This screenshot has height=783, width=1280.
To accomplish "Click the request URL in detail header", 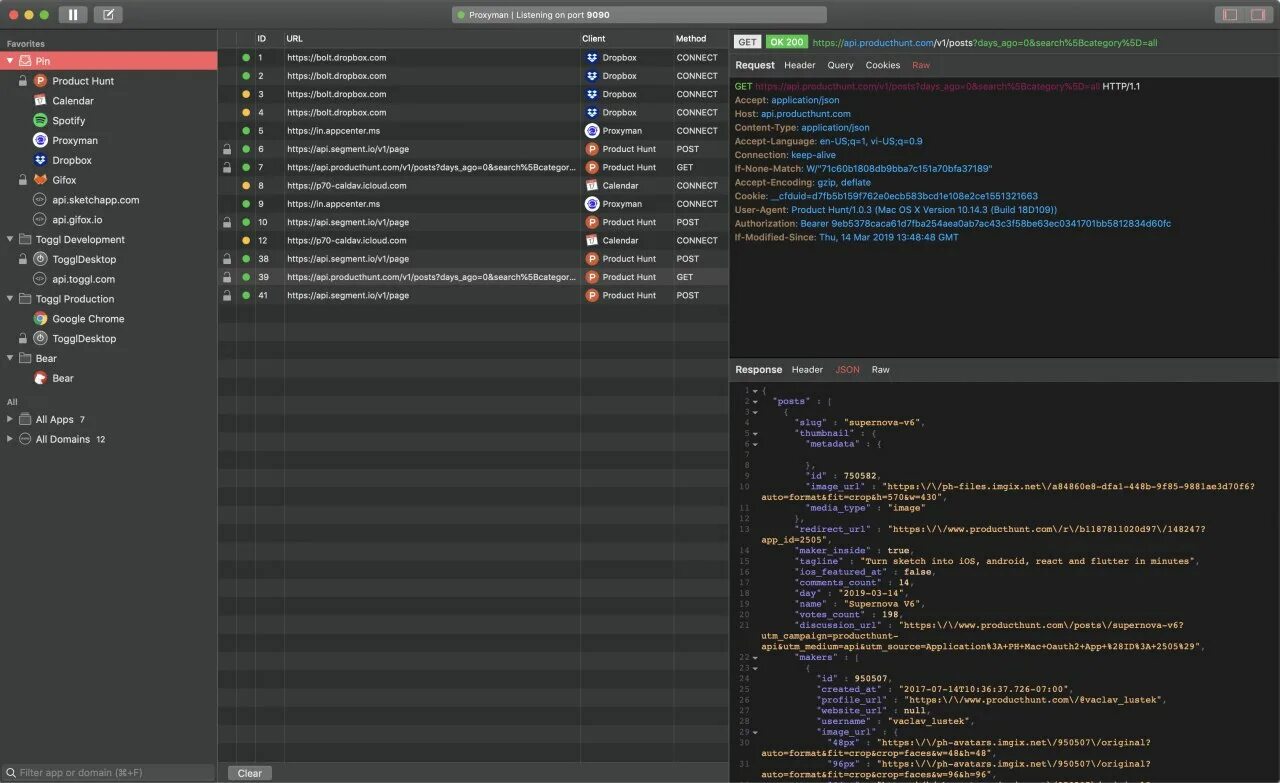I will click(985, 43).
